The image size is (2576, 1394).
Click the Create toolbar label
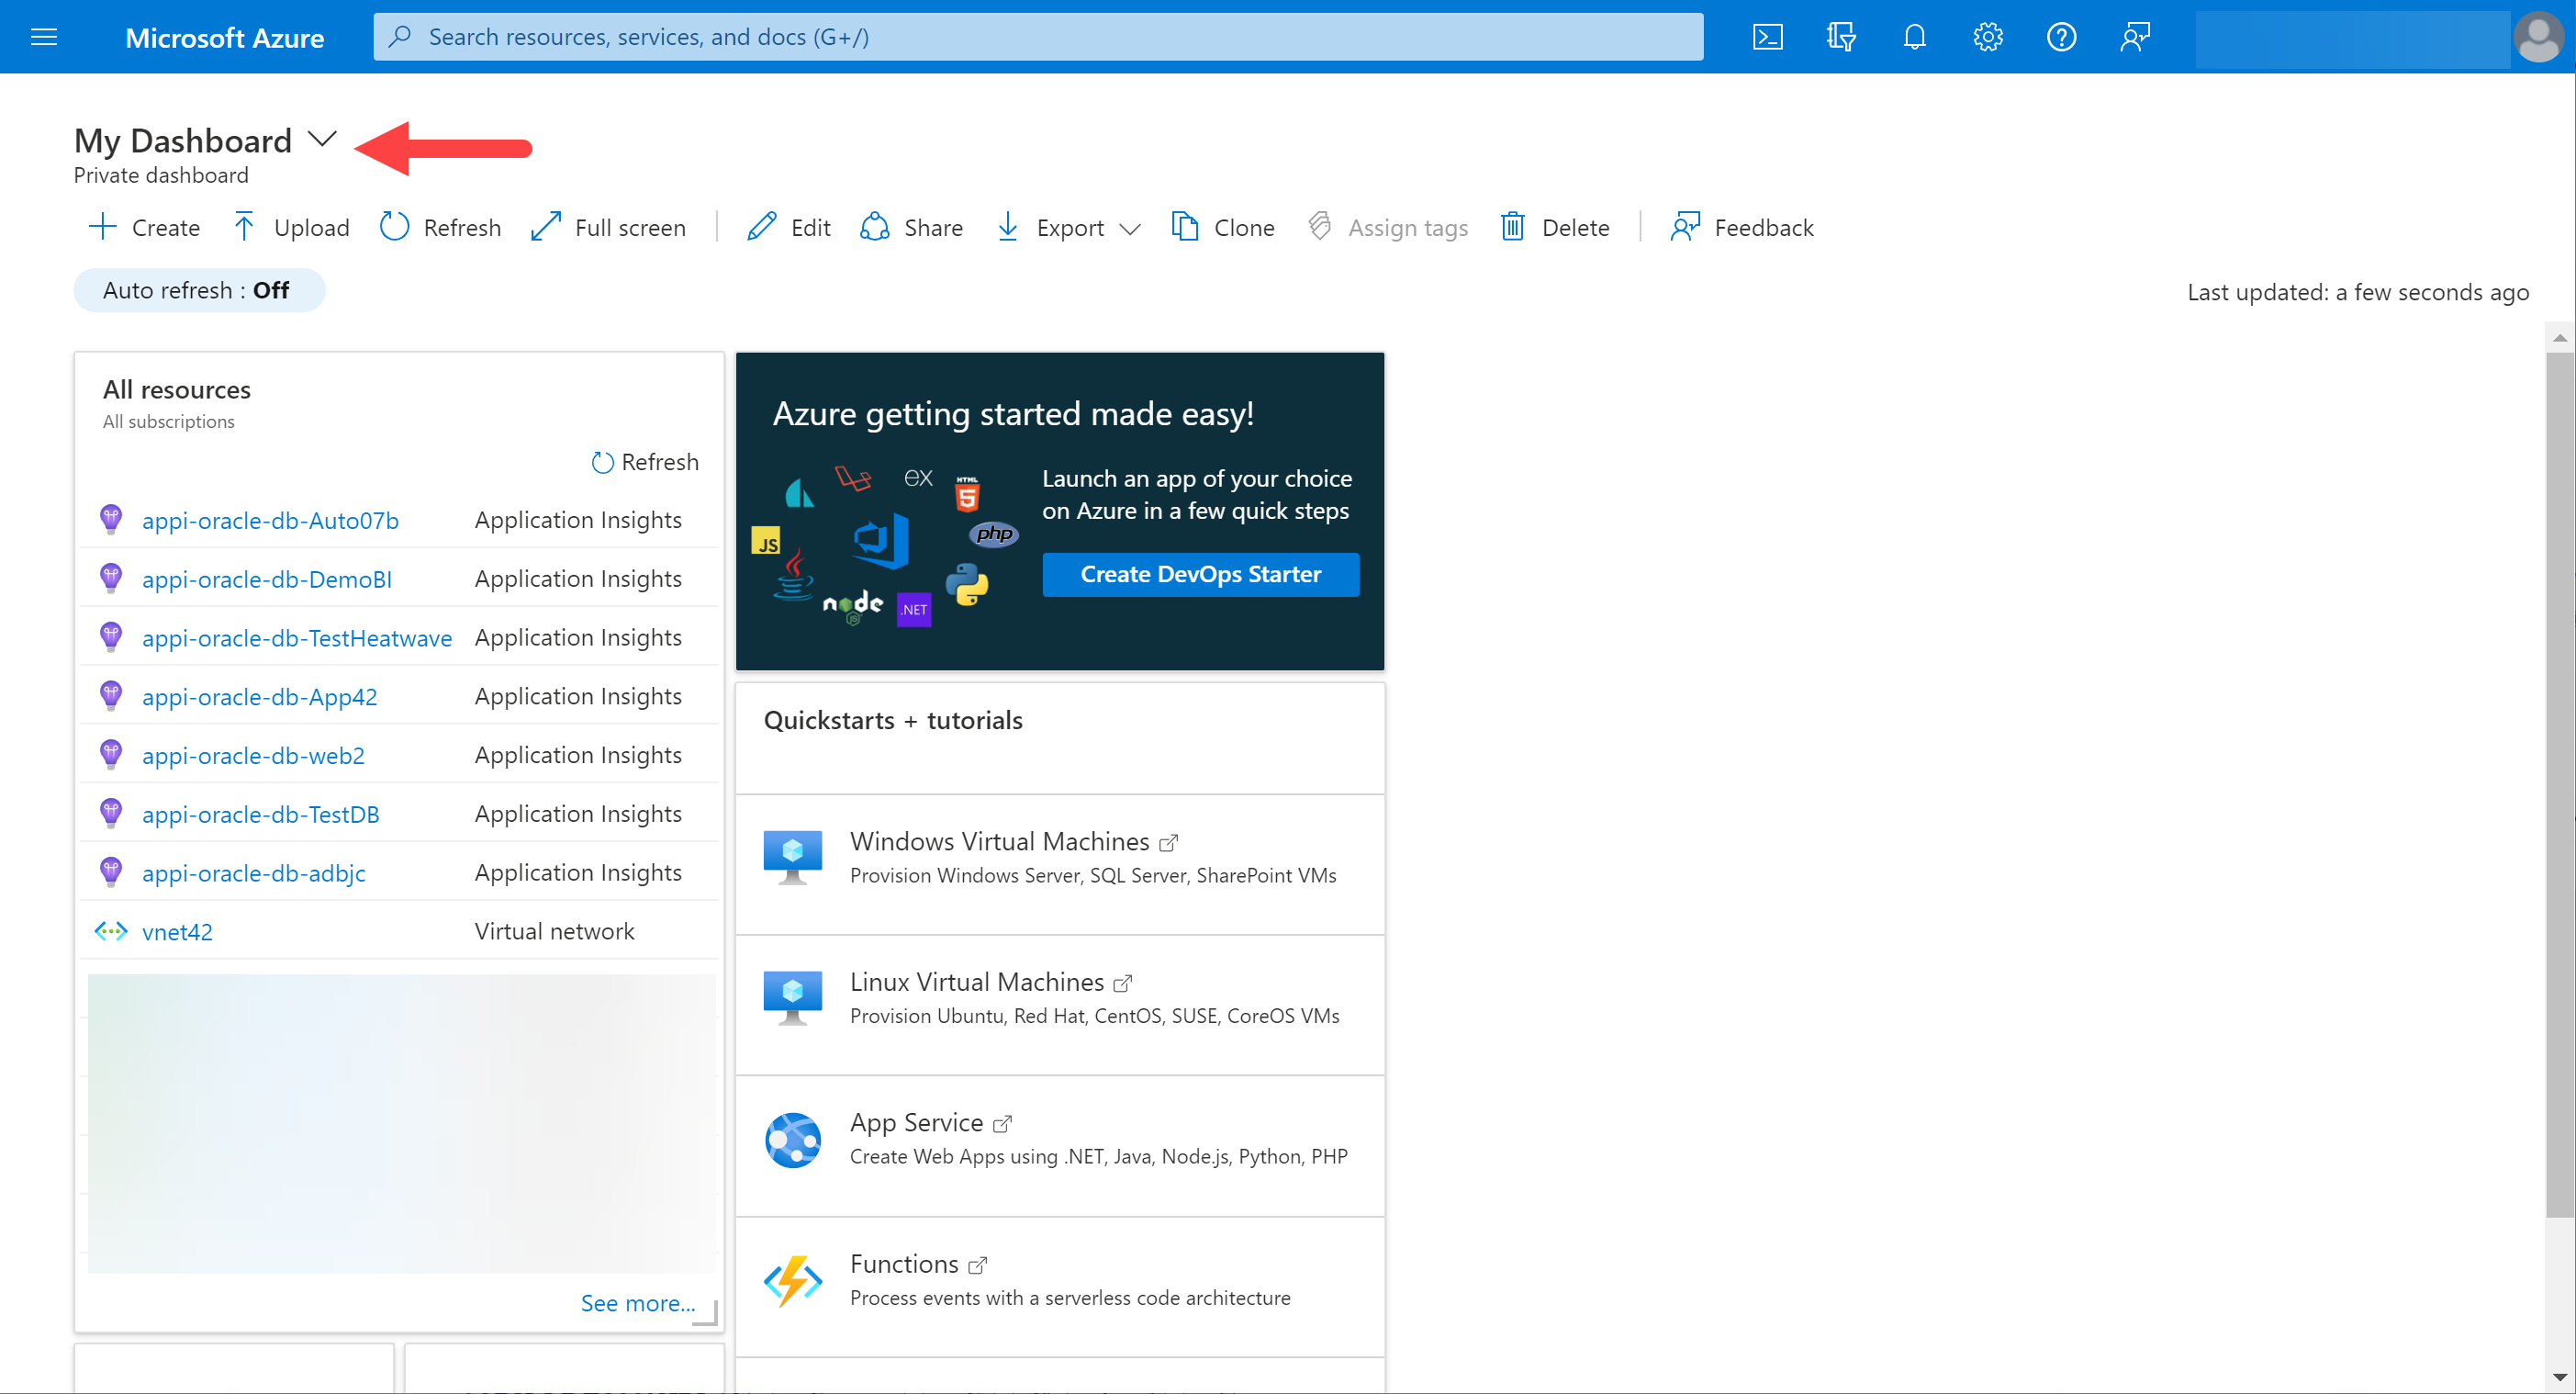tap(166, 228)
